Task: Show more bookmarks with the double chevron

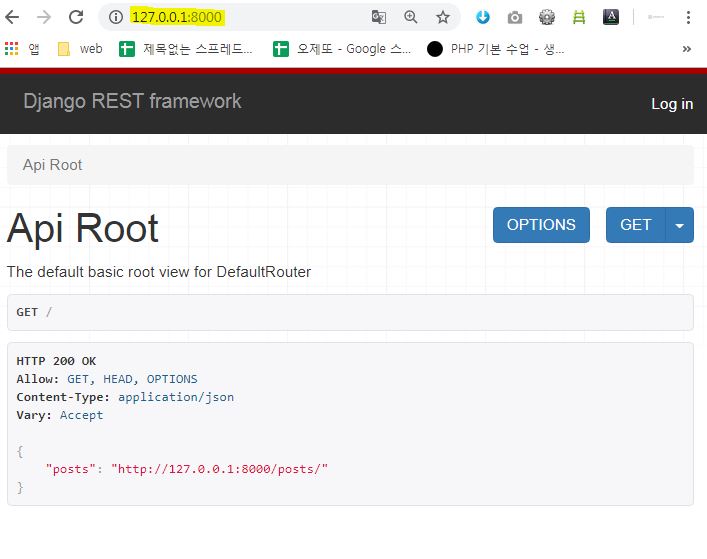Action: [x=686, y=49]
